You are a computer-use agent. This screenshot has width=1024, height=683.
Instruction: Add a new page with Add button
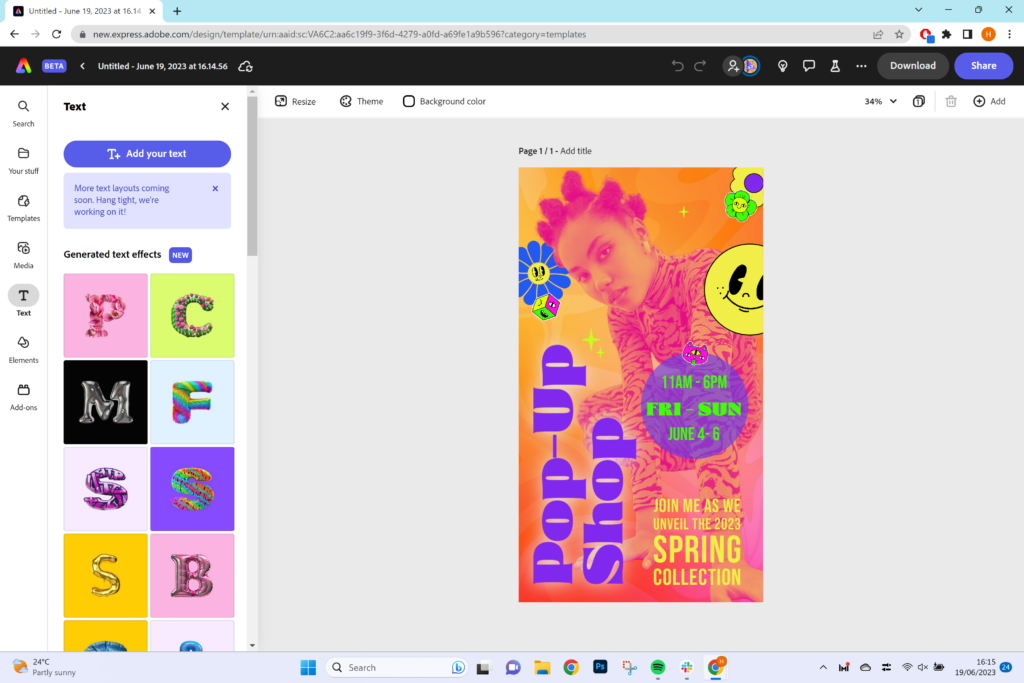tap(989, 101)
